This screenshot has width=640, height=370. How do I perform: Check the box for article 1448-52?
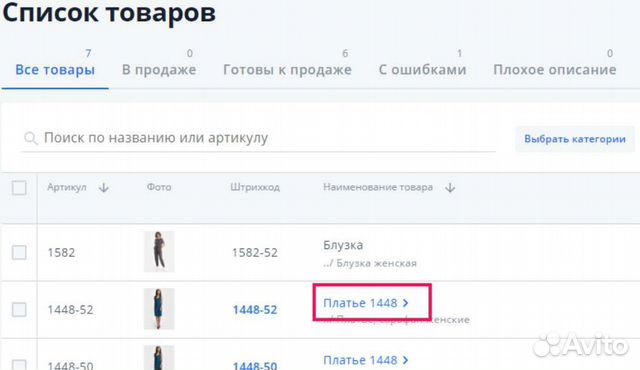tap(19, 310)
